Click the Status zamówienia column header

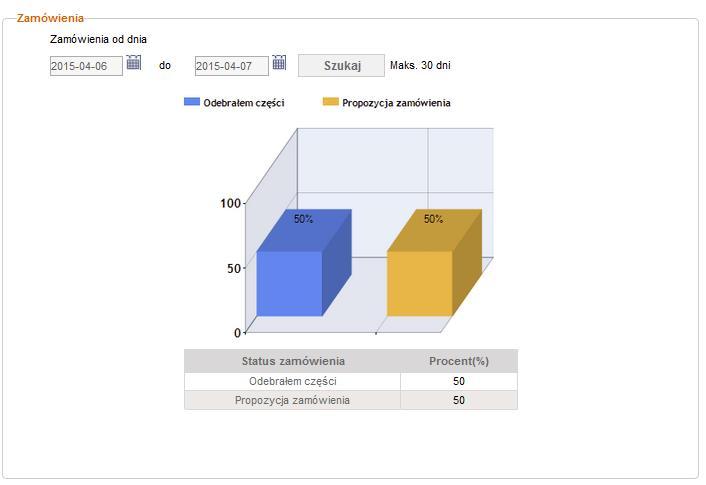point(293,361)
